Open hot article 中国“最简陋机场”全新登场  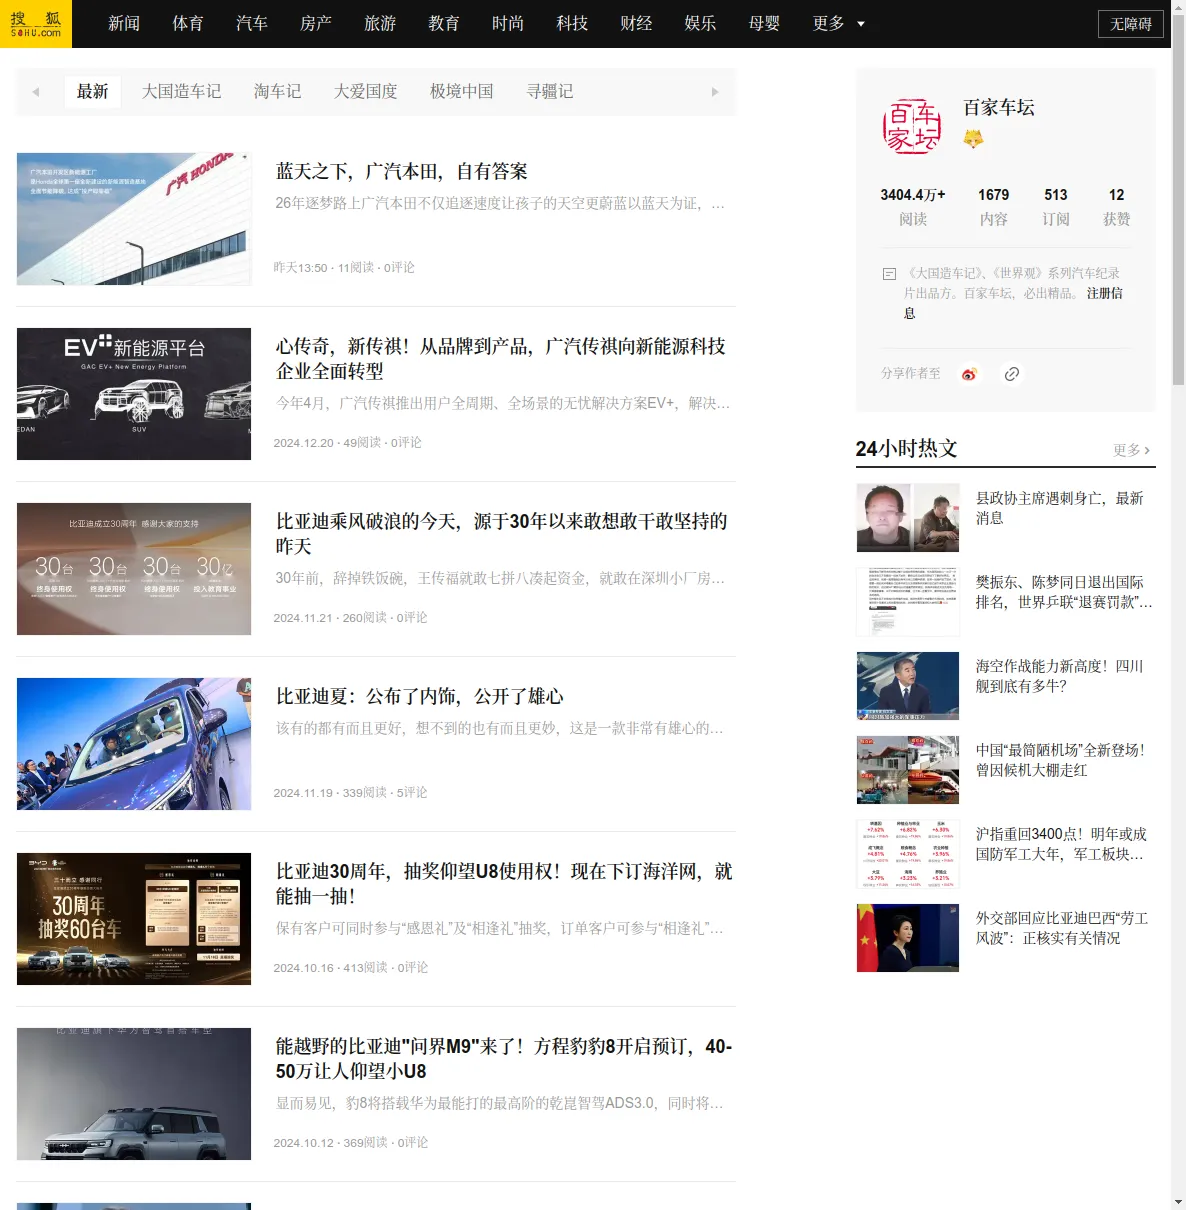pos(1061,760)
